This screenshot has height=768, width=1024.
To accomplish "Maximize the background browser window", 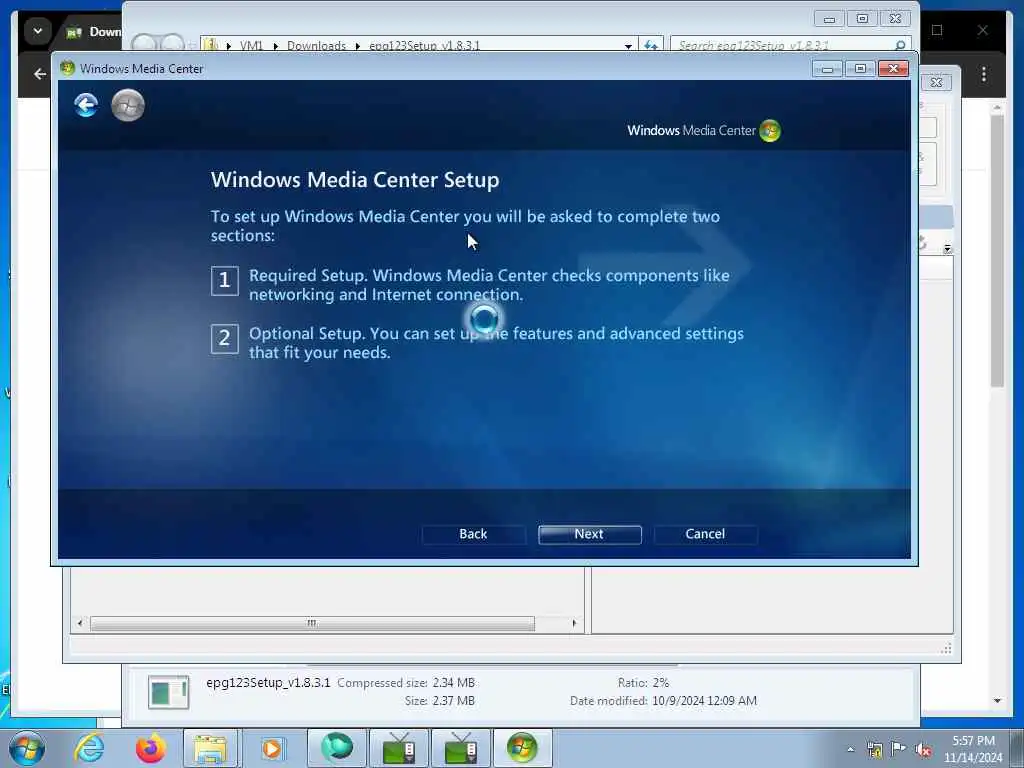I will 937,30.
